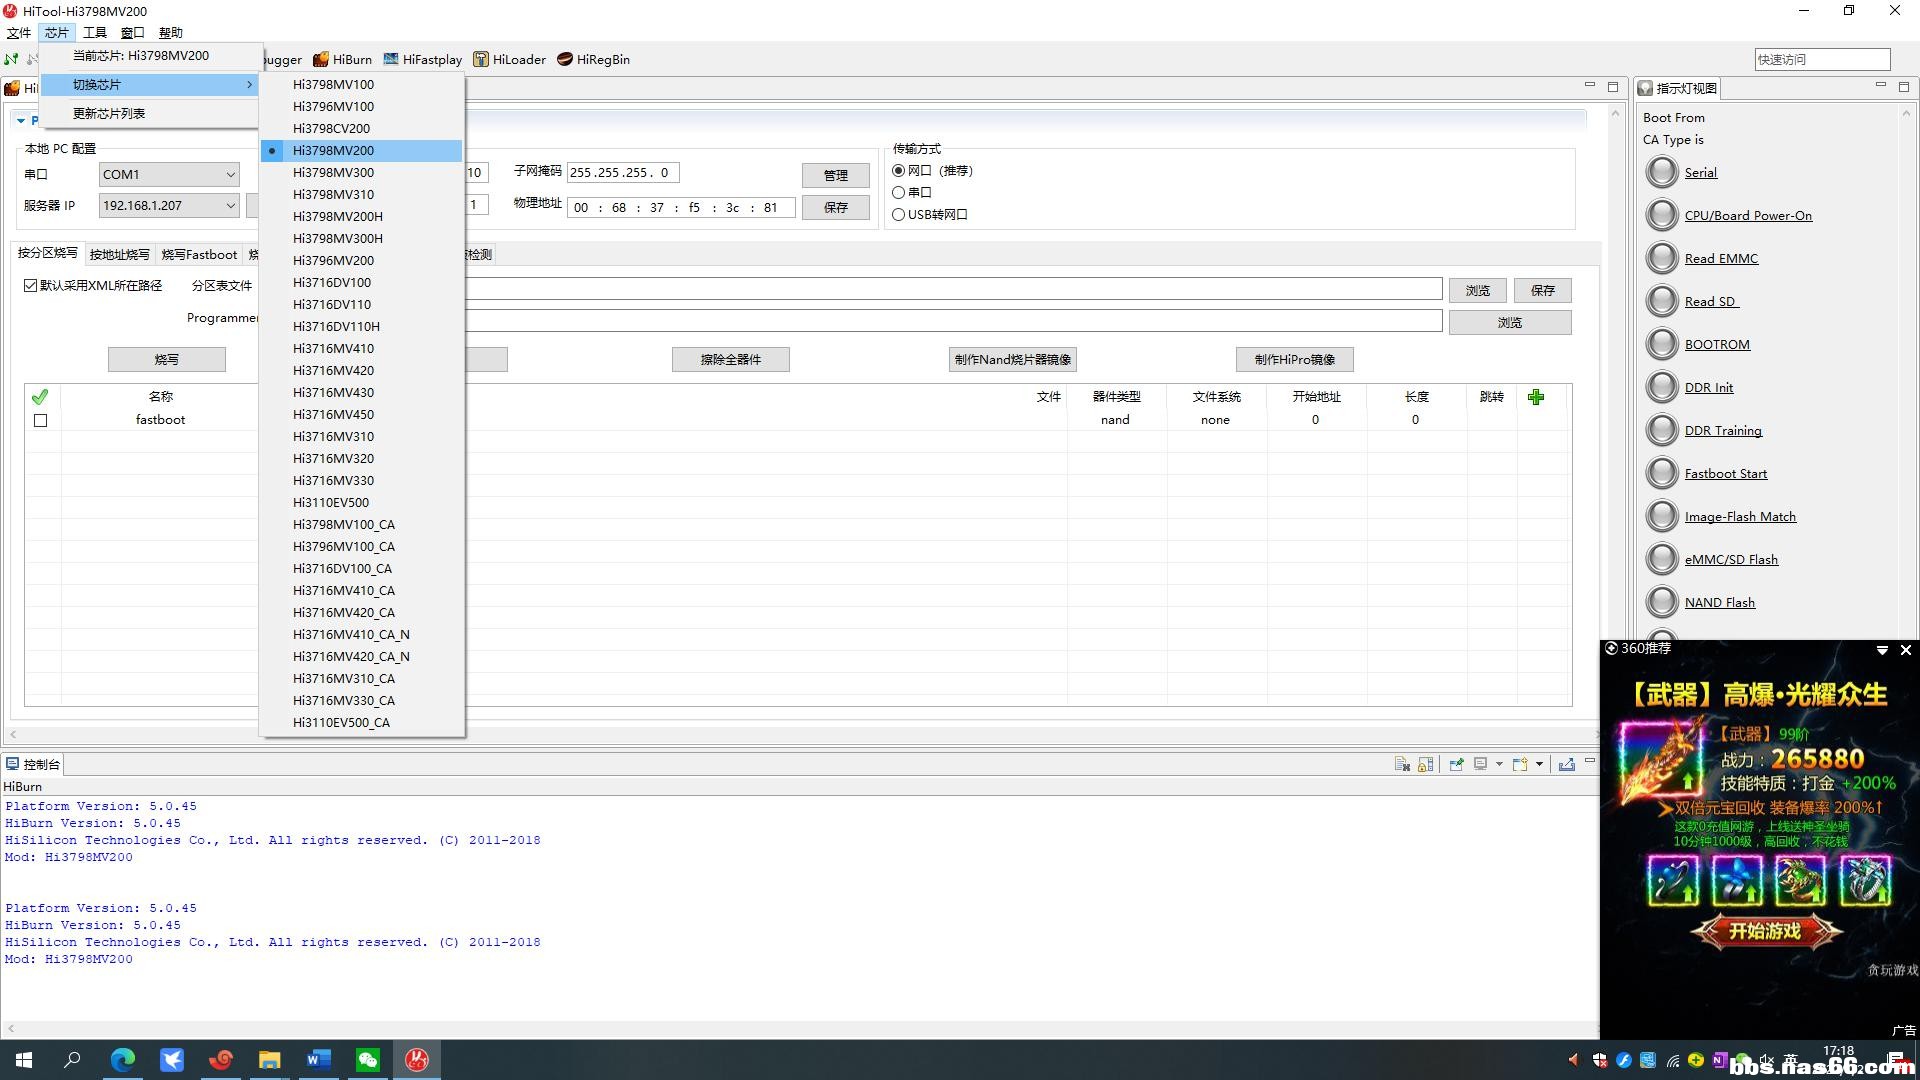Click the Pin Console icon
Image resolution: width=1920 pixels, height=1080 pixels.
pyautogui.click(x=1456, y=764)
